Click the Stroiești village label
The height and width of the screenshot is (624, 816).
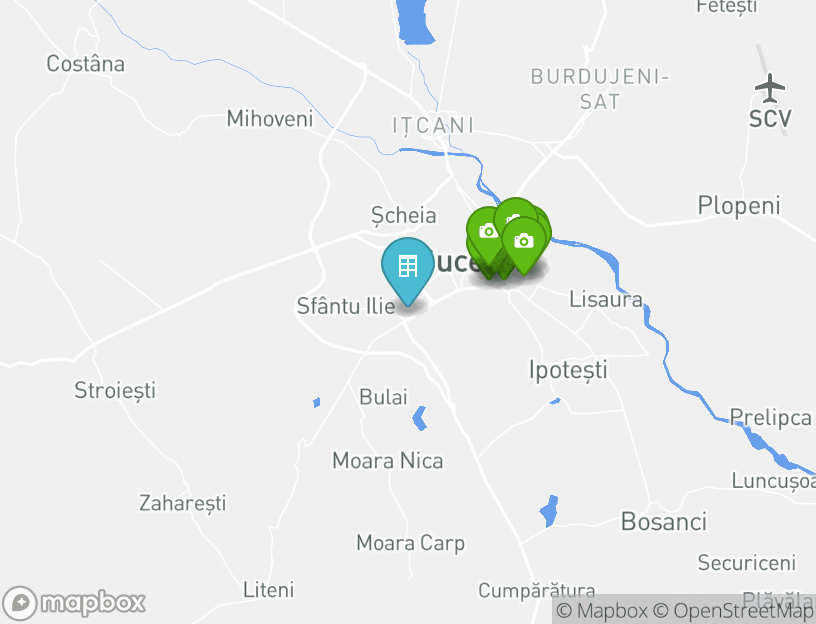click(115, 390)
